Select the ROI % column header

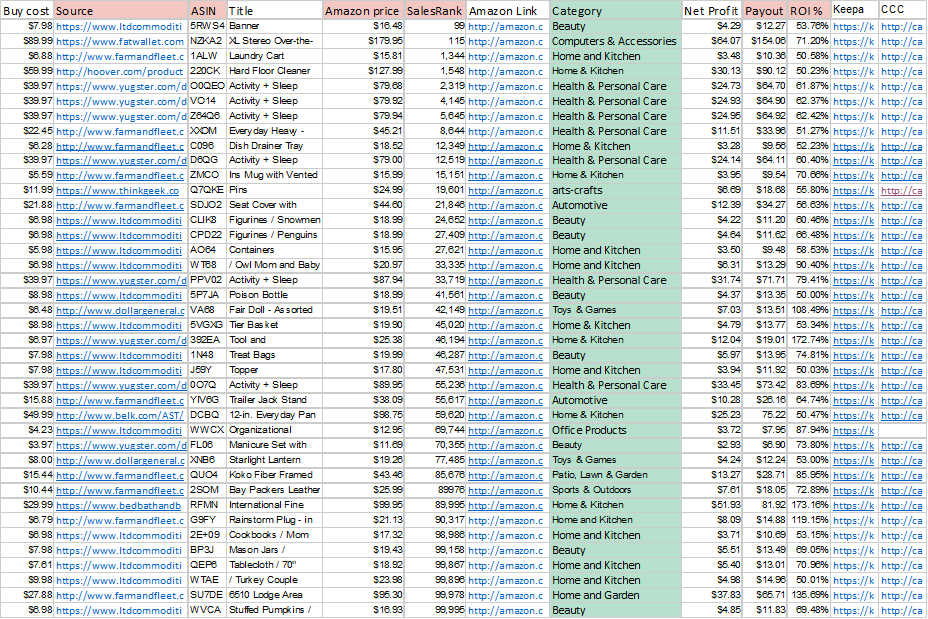click(808, 11)
